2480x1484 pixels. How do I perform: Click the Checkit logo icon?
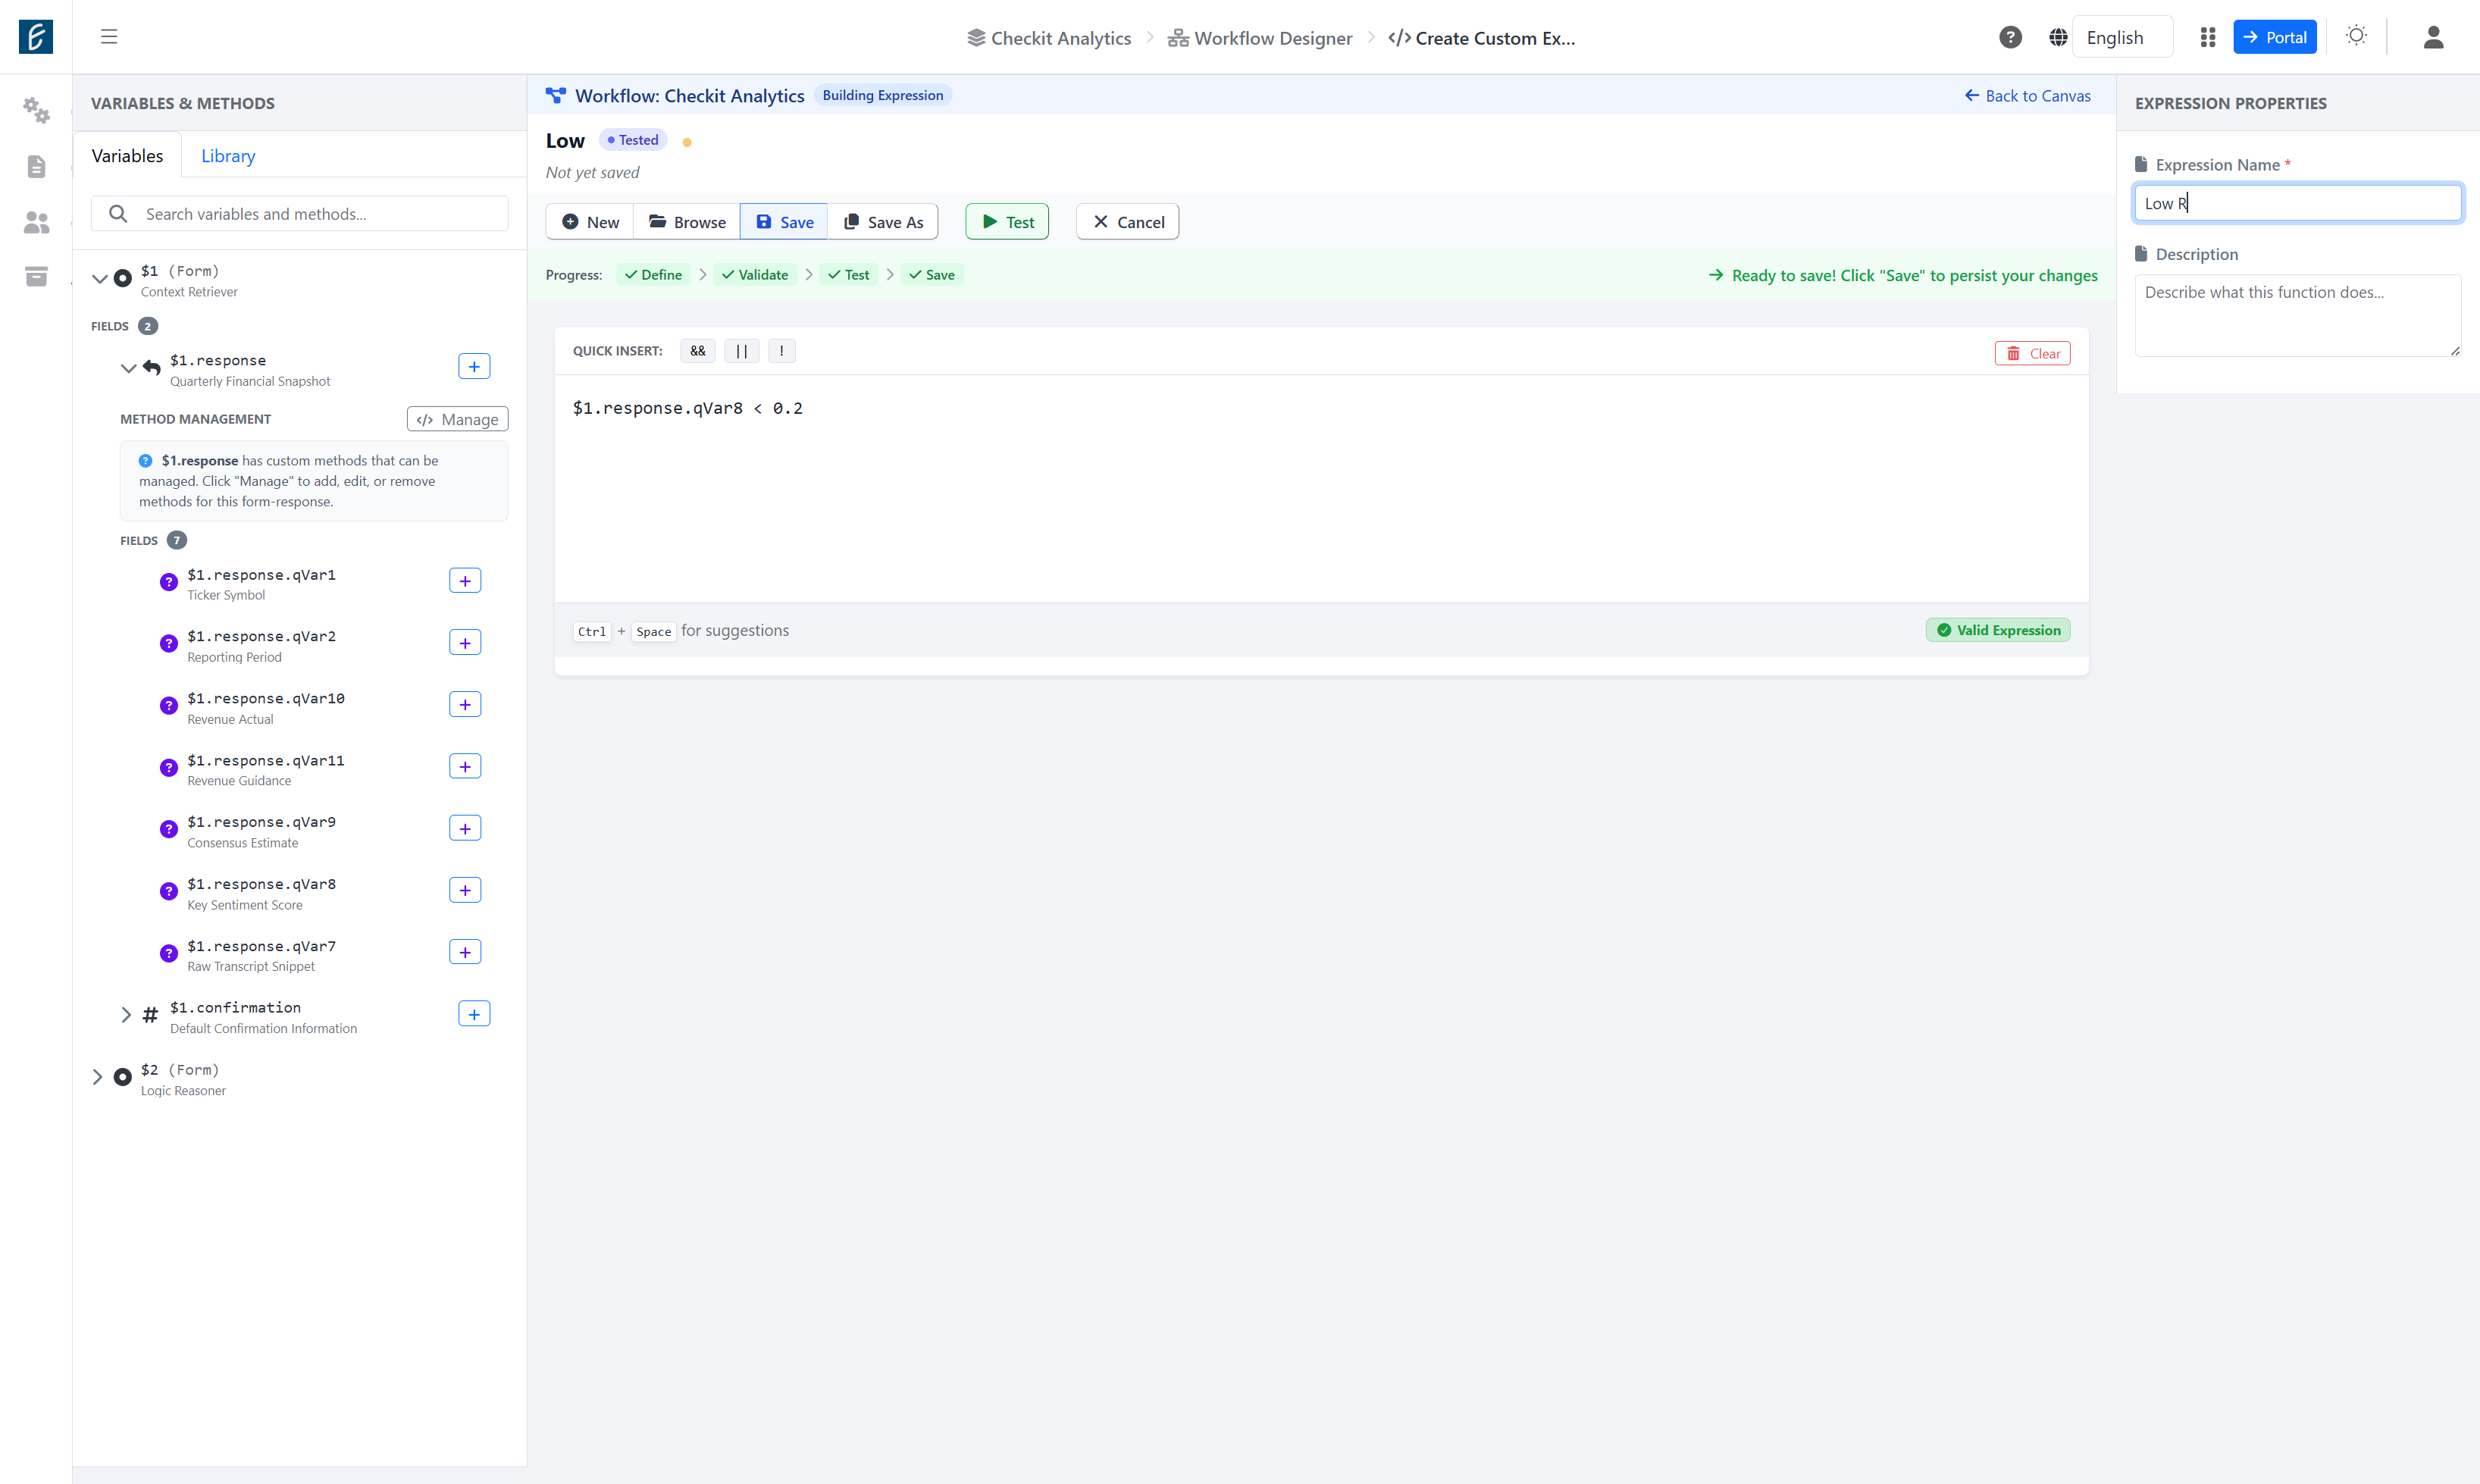36,37
